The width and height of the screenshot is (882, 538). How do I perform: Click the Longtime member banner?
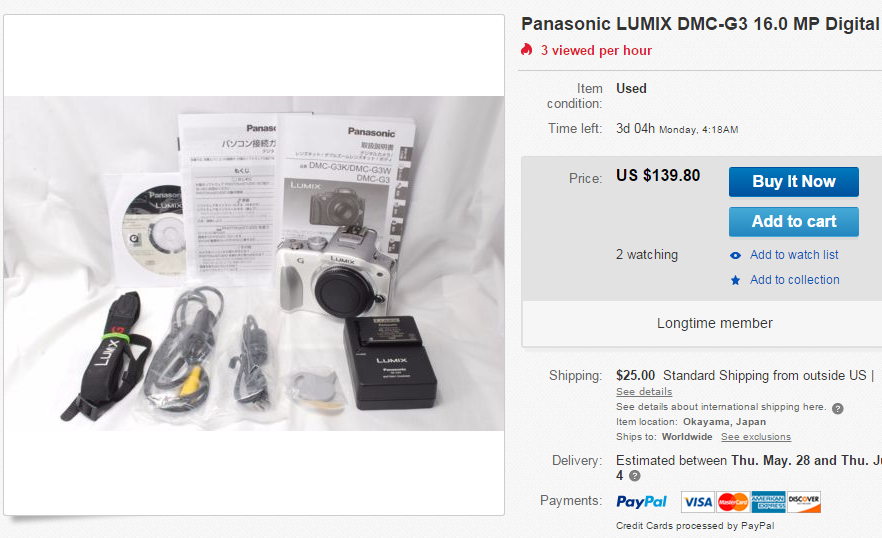coord(714,323)
